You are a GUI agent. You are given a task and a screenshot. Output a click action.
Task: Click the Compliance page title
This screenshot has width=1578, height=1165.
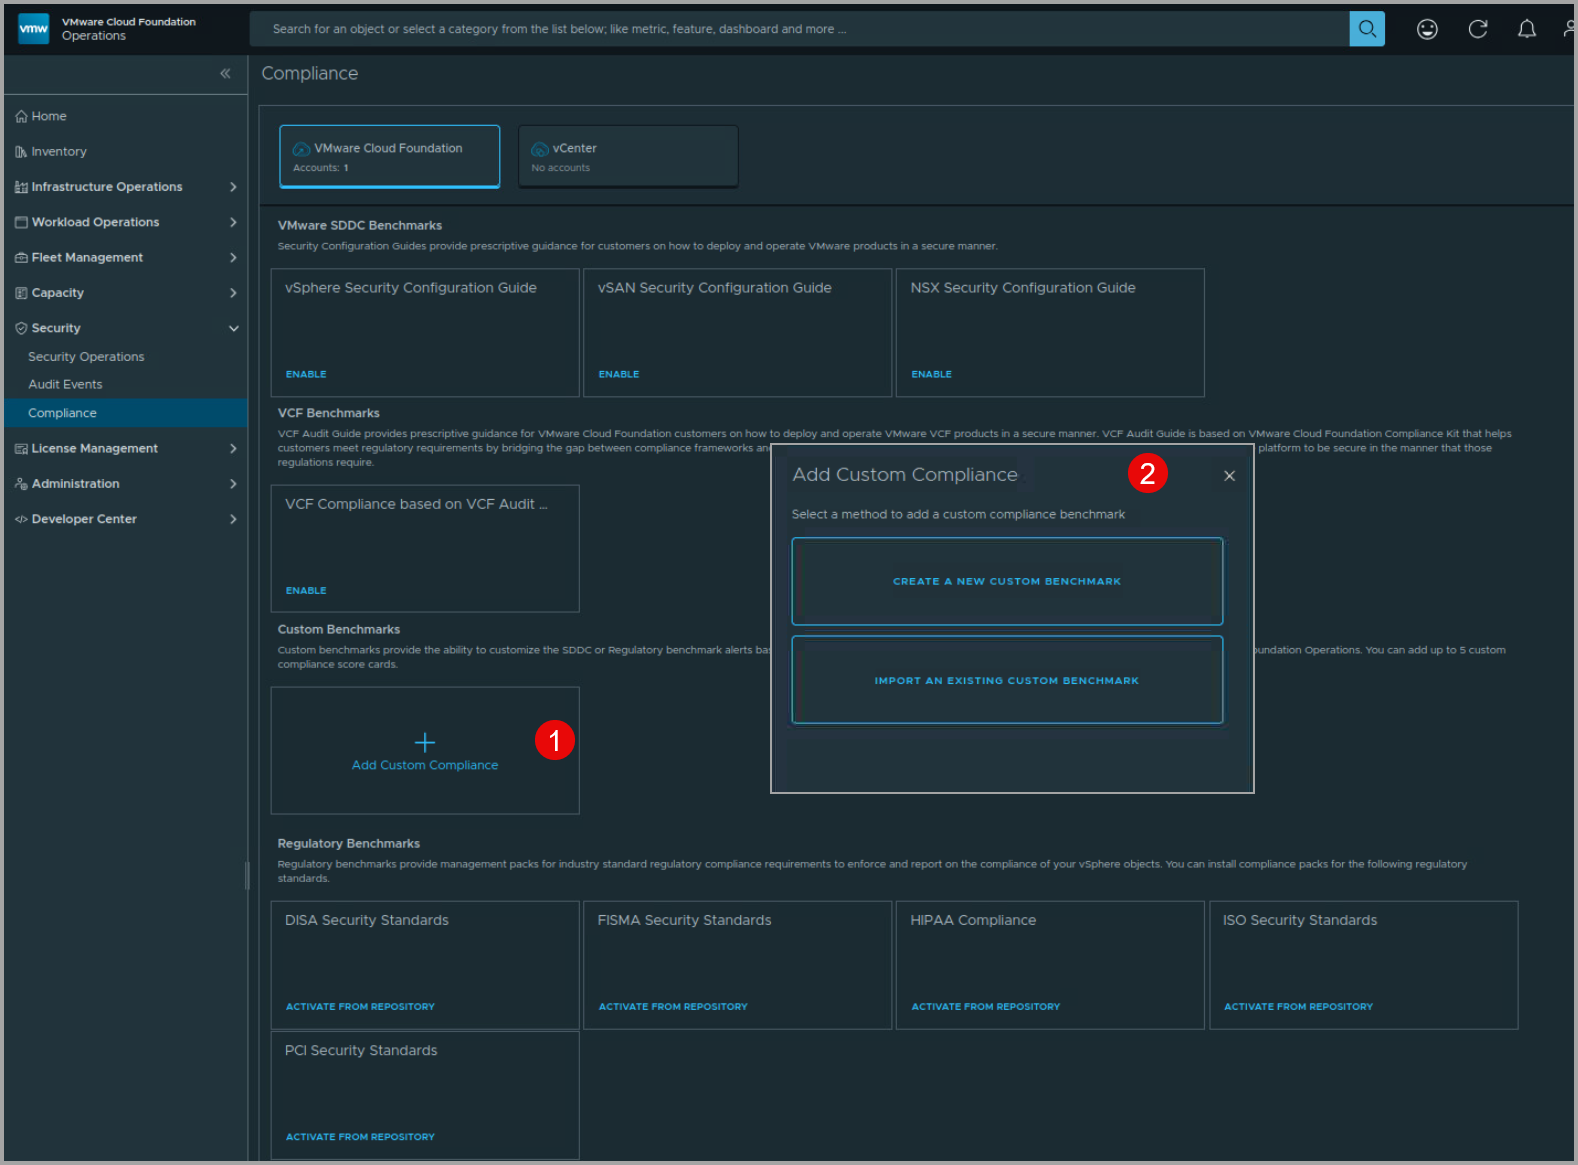(x=310, y=74)
